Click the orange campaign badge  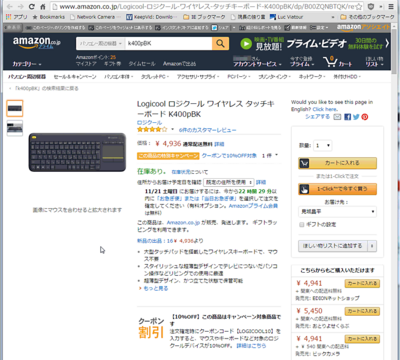click(168, 156)
